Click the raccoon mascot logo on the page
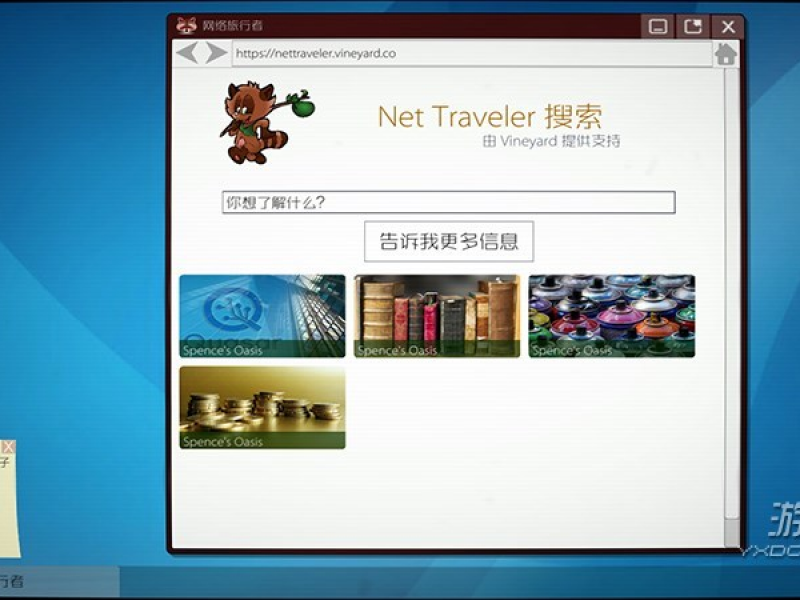The image size is (800, 600). [x=267, y=123]
